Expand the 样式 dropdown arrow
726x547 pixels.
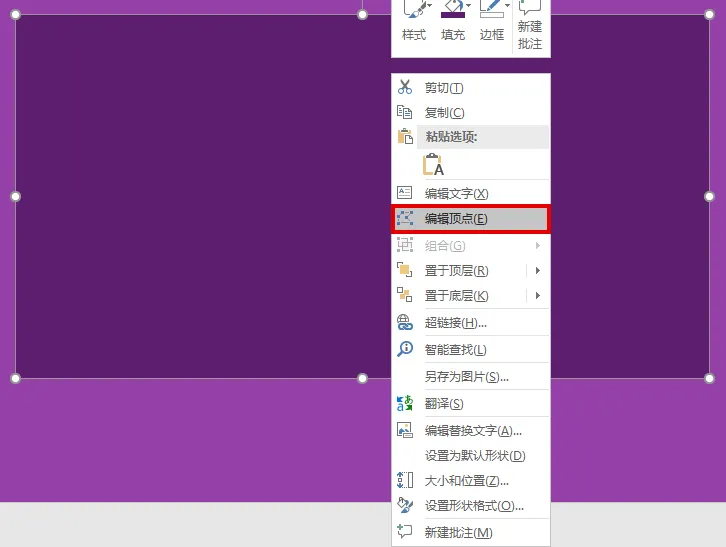(430, 6)
